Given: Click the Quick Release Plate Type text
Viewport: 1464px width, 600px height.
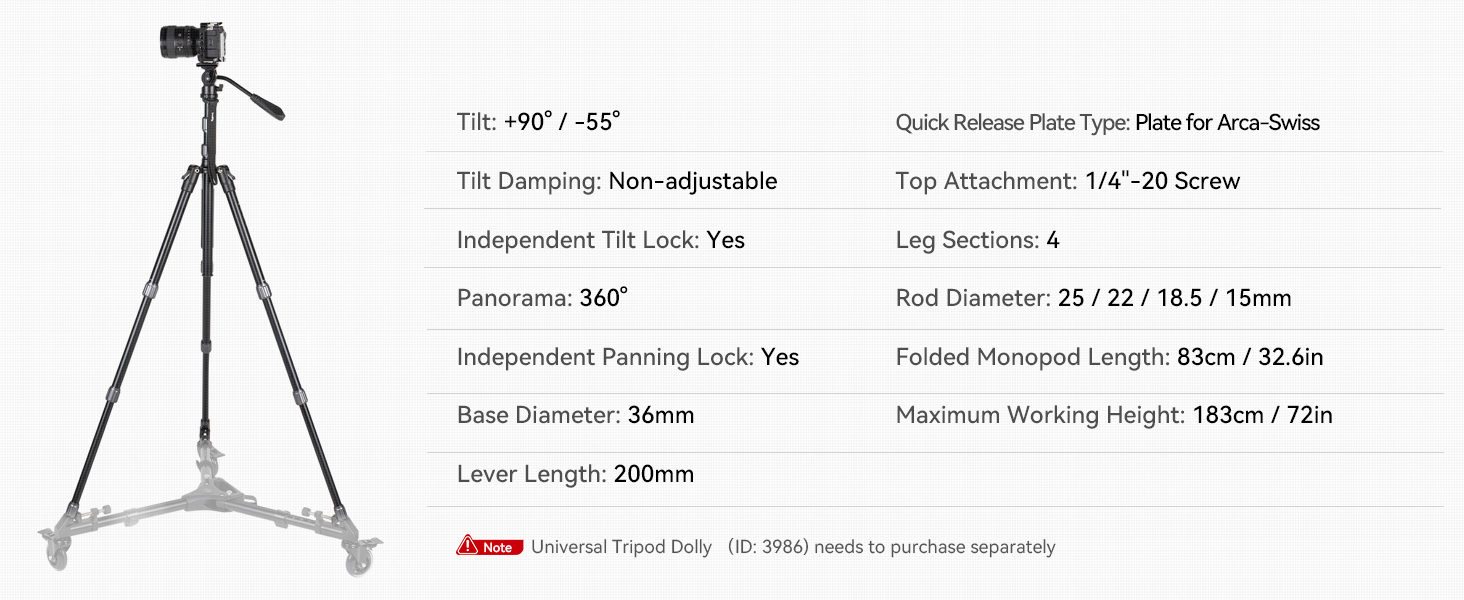Looking at the screenshot, I should [x=1107, y=123].
